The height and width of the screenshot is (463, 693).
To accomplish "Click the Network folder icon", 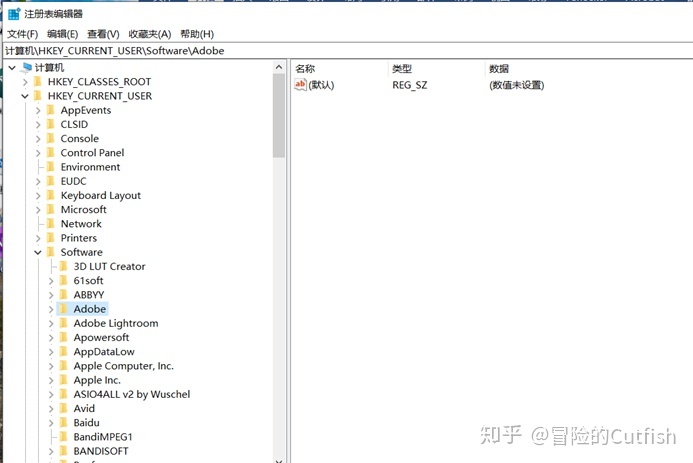I will coord(51,224).
